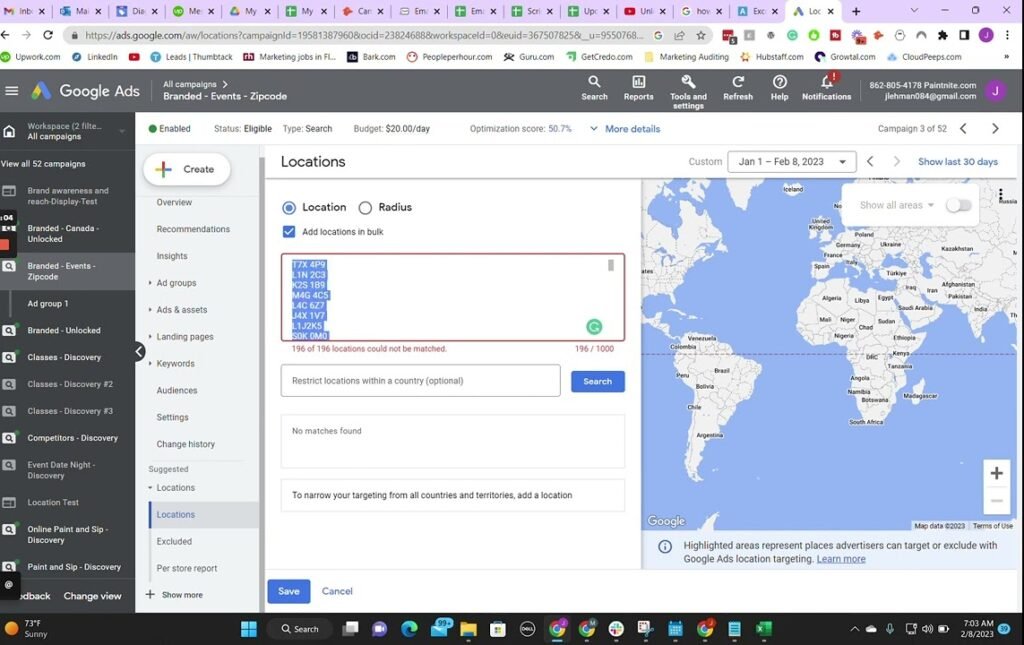Open the Windows Start menu

pyautogui.click(x=249, y=629)
